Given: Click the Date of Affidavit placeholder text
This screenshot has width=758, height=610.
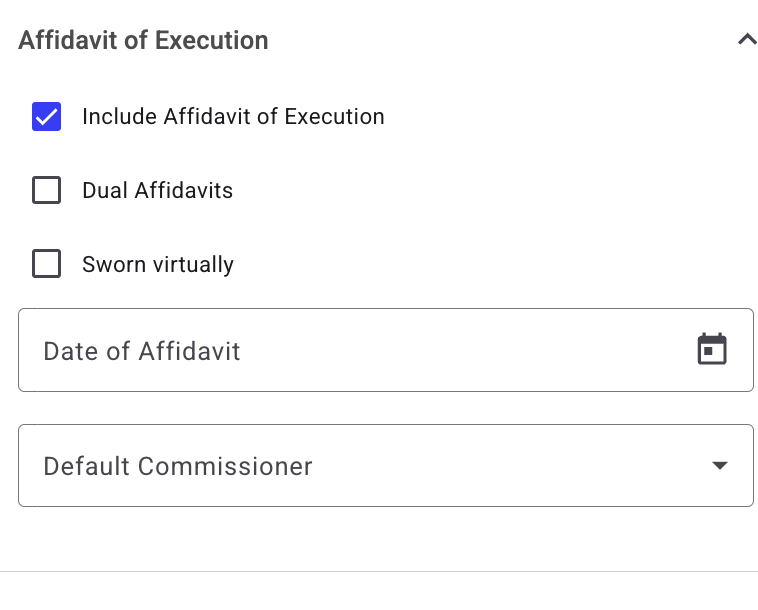Looking at the screenshot, I should click(x=142, y=351).
